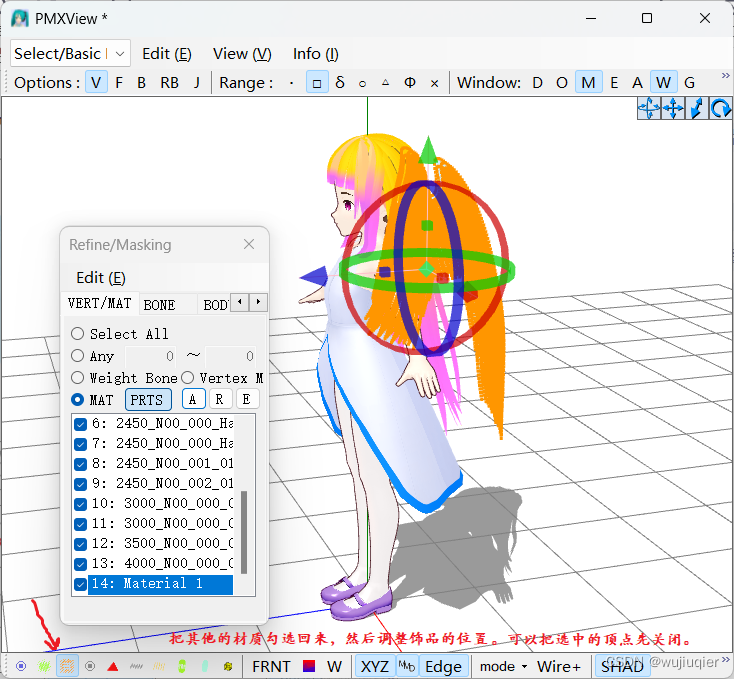Toggle the gray circled dot display icon
734x679 pixels.
tap(90, 666)
